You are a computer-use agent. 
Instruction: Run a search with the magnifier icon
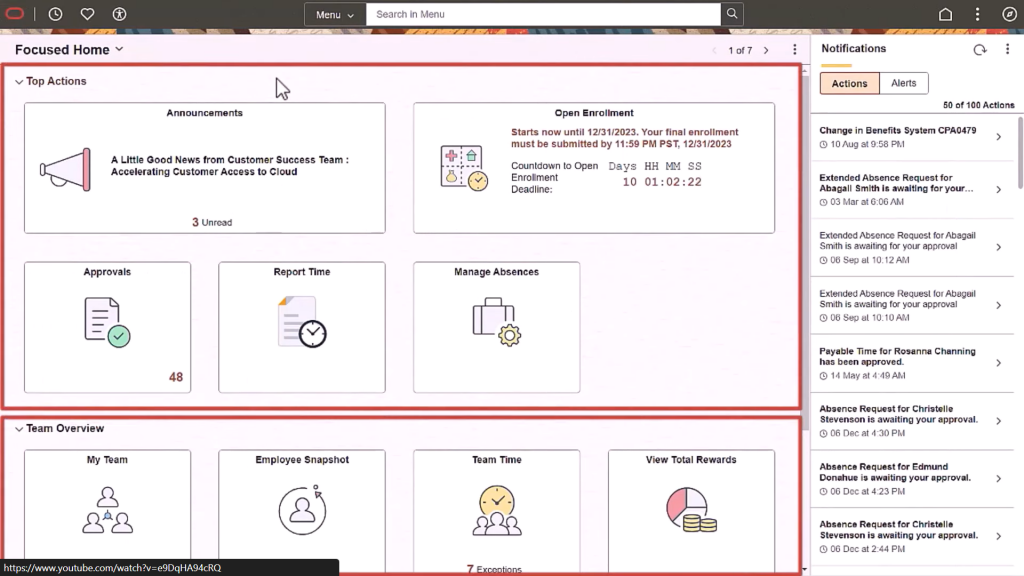pyautogui.click(x=730, y=14)
